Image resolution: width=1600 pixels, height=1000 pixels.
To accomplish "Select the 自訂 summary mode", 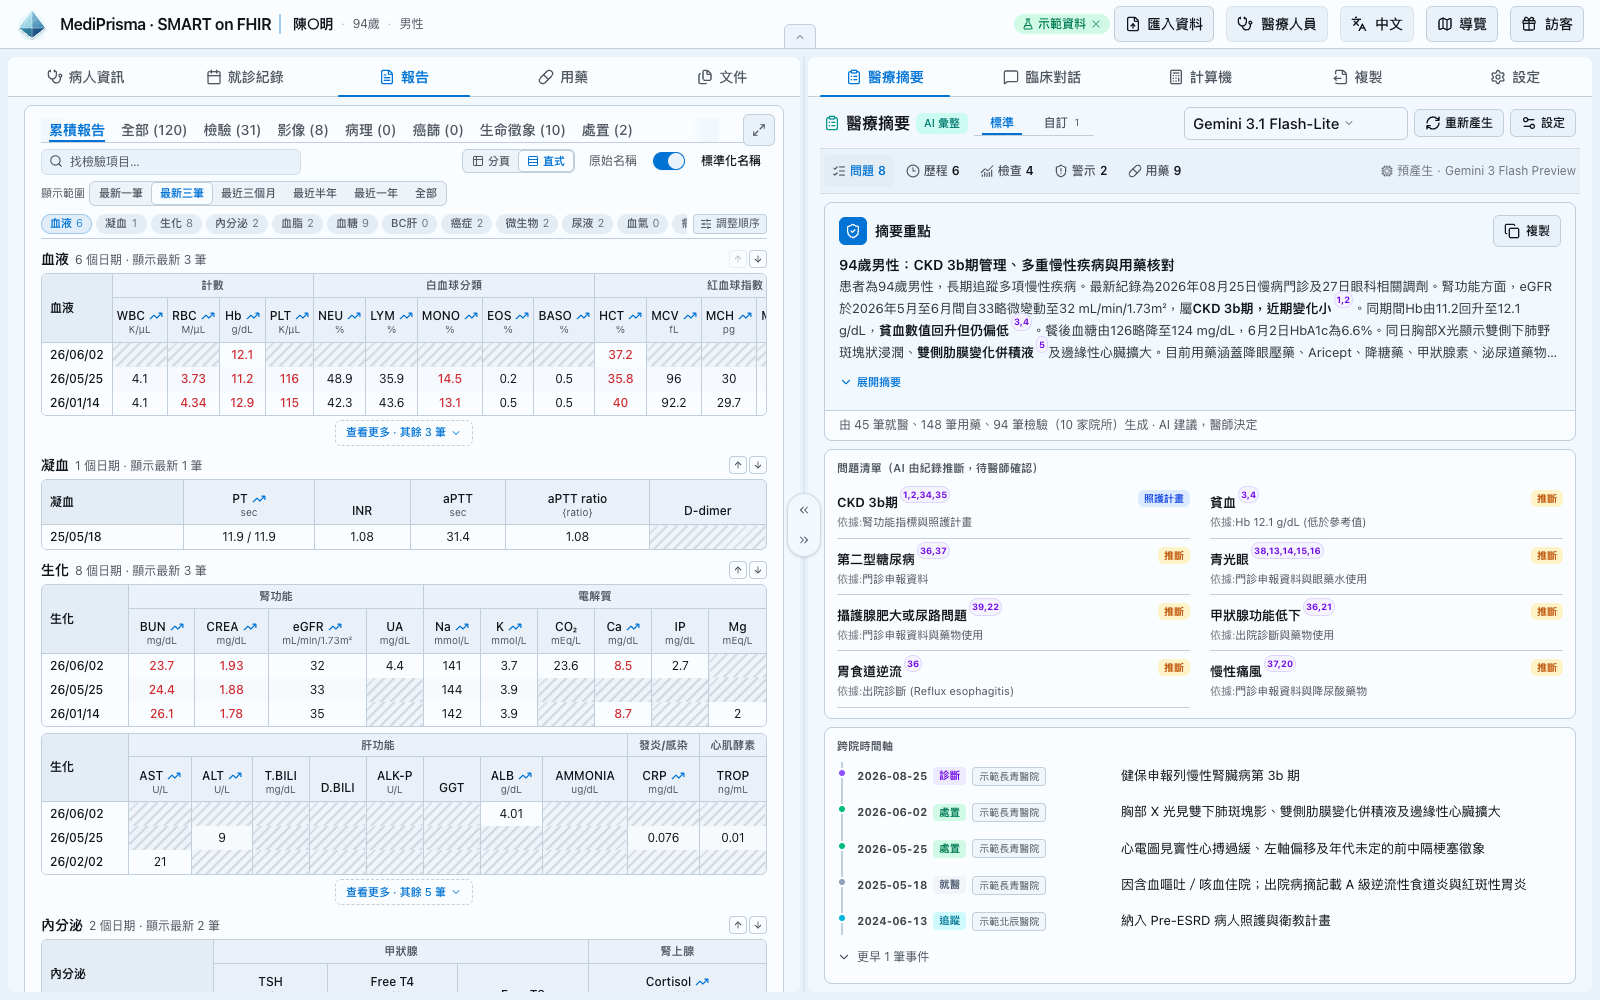I will pyautogui.click(x=1062, y=123).
